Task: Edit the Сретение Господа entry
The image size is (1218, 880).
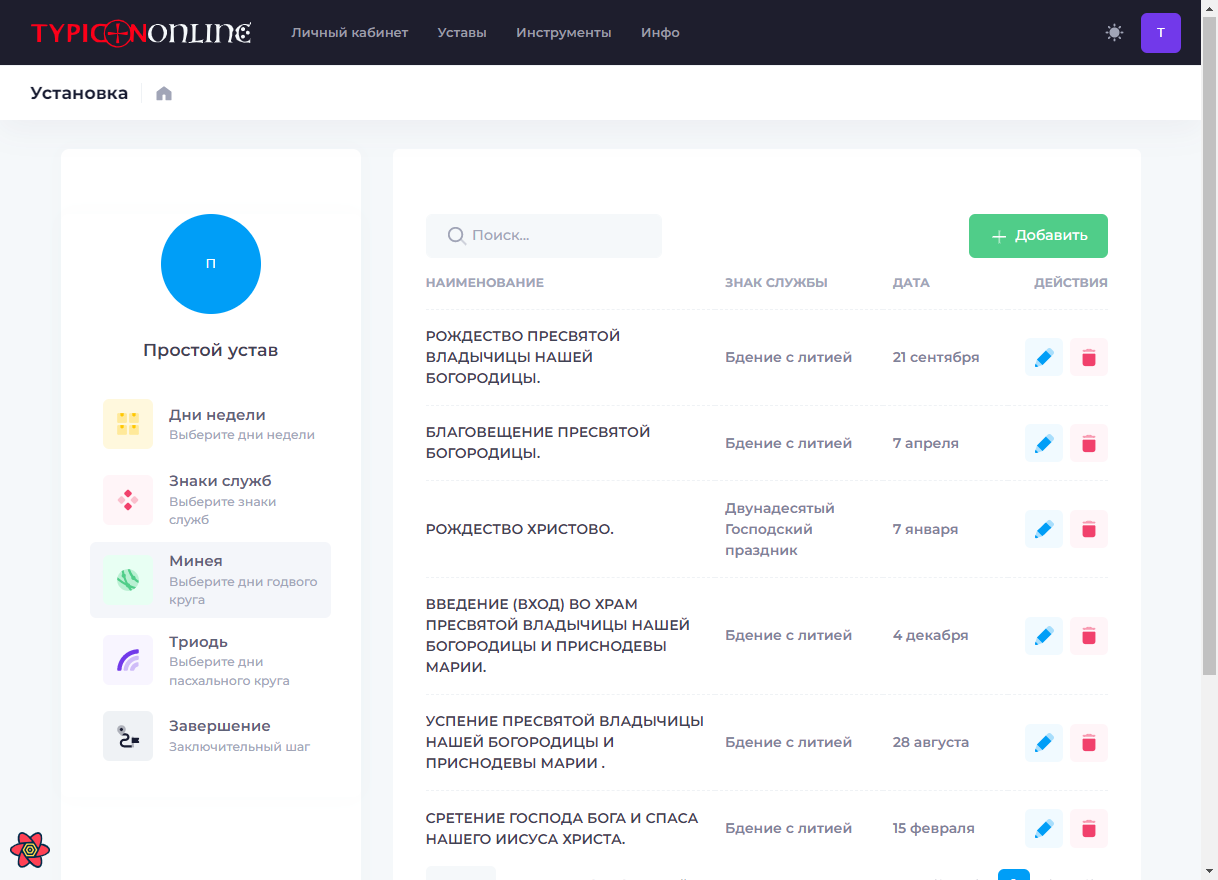Action: tap(1044, 828)
